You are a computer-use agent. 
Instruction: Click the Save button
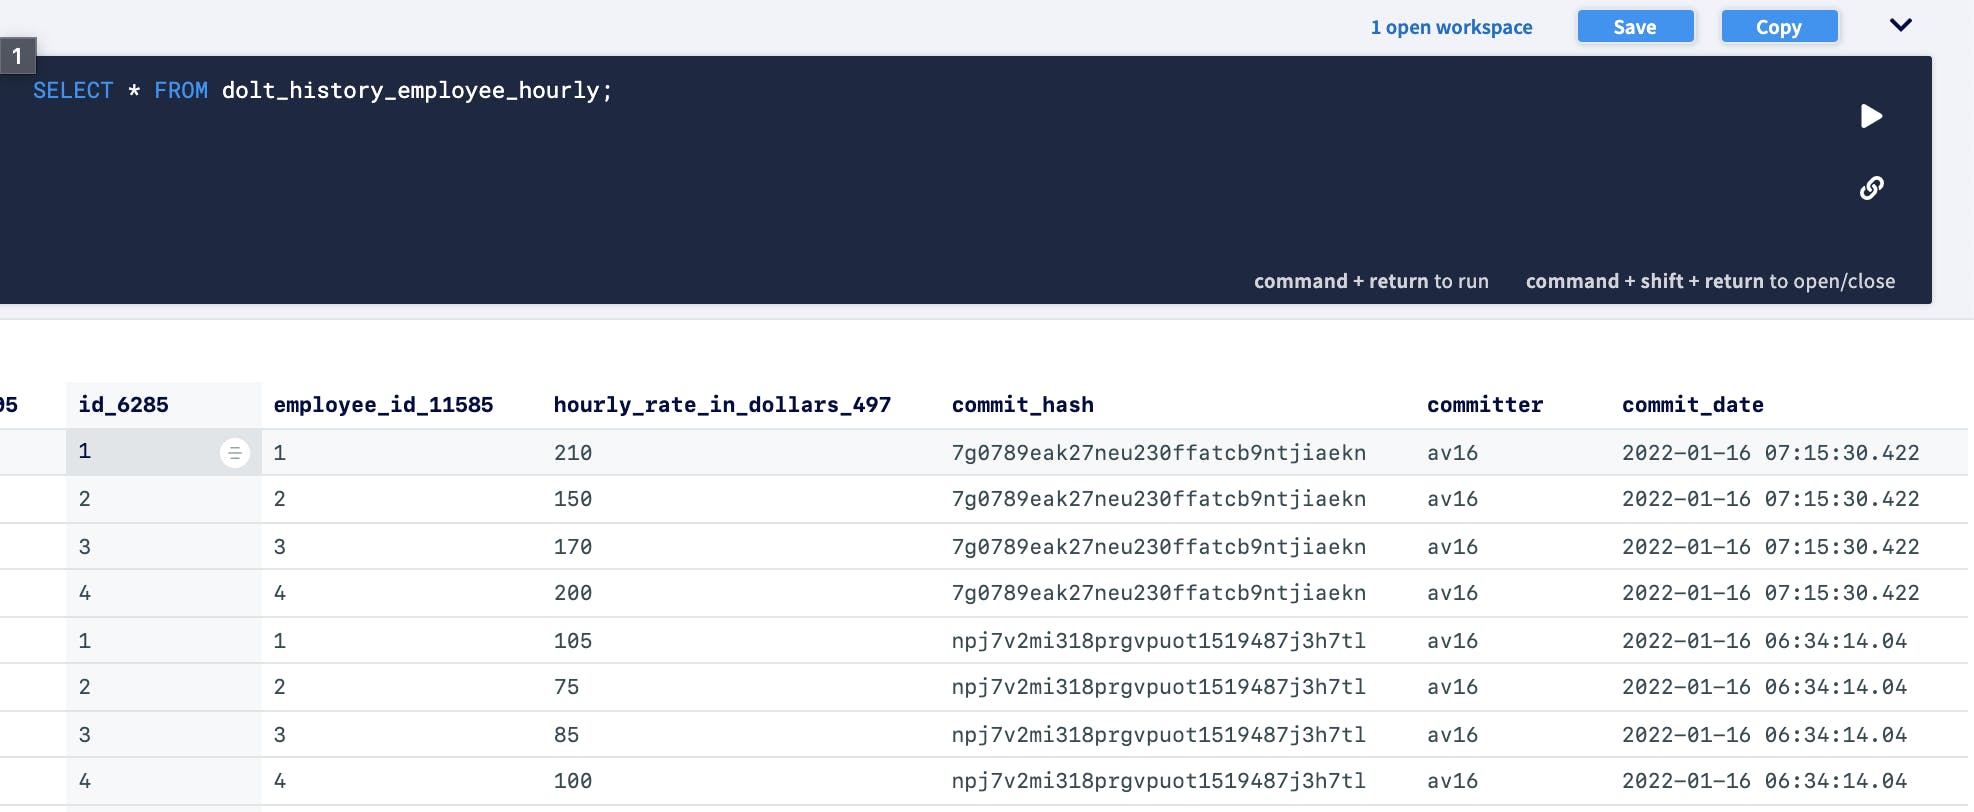pyautogui.click(x=1635, y=27)
